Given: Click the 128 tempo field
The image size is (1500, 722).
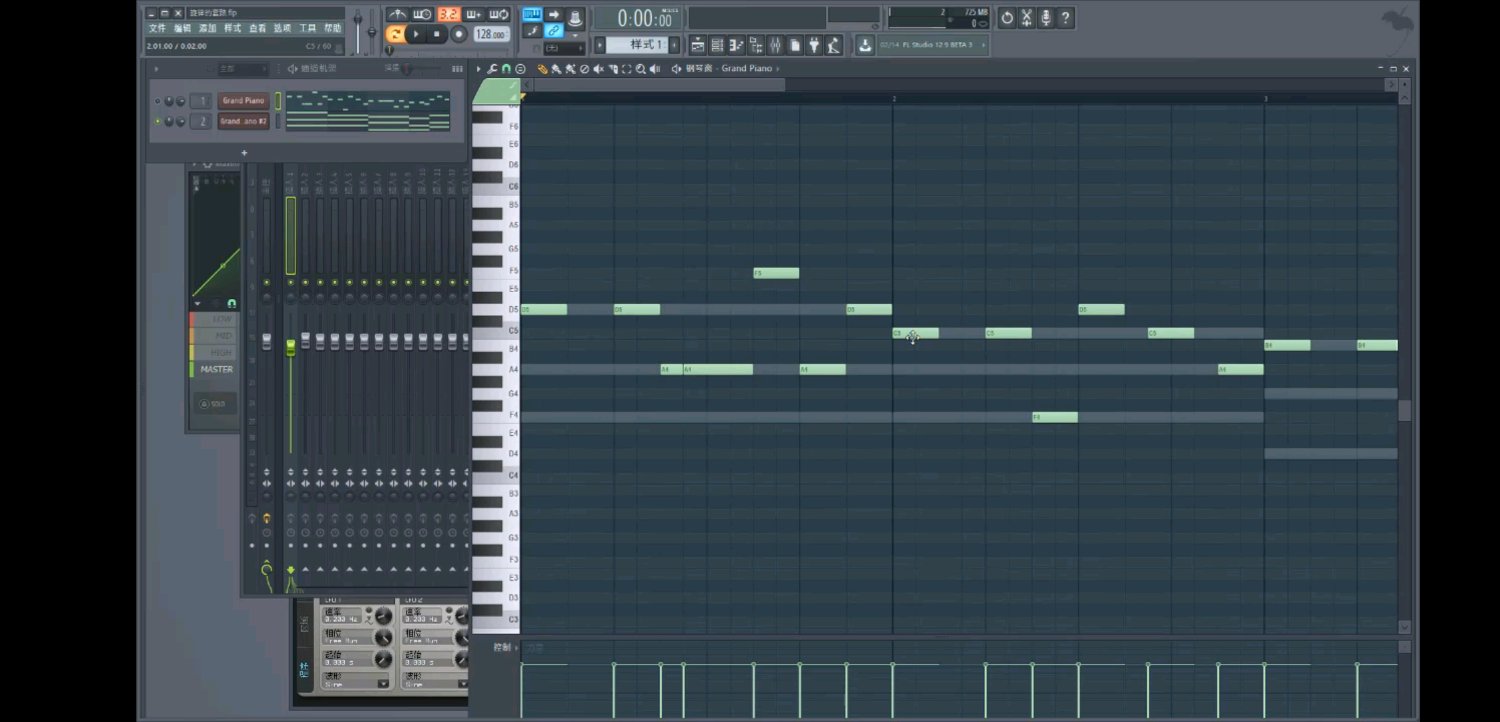Looking at the screenshot, I should pos(491,34).
